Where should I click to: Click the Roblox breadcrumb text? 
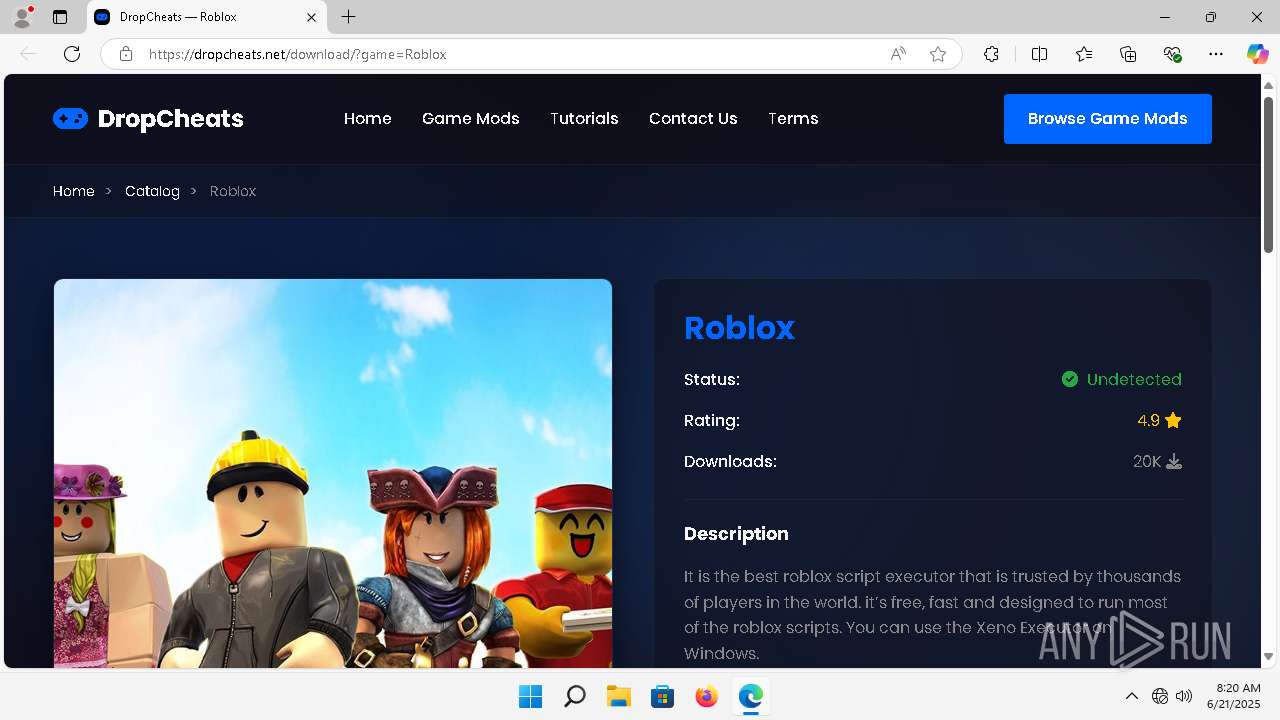point(233,191)
